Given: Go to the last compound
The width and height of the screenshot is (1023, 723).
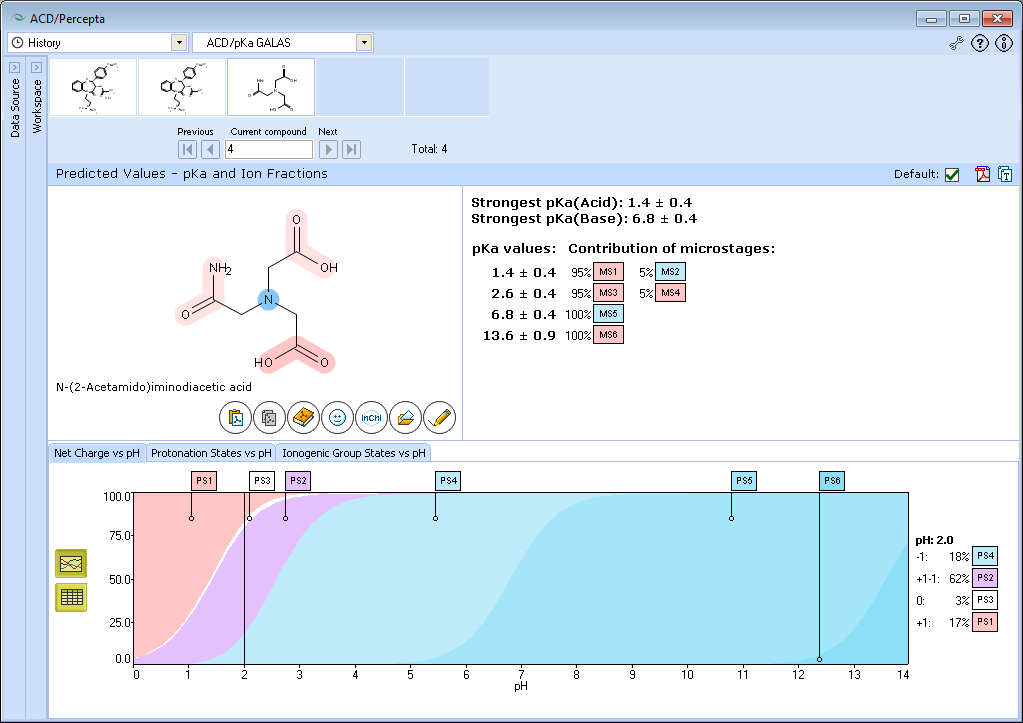Looking at the screenshot, I should (352, 149).
